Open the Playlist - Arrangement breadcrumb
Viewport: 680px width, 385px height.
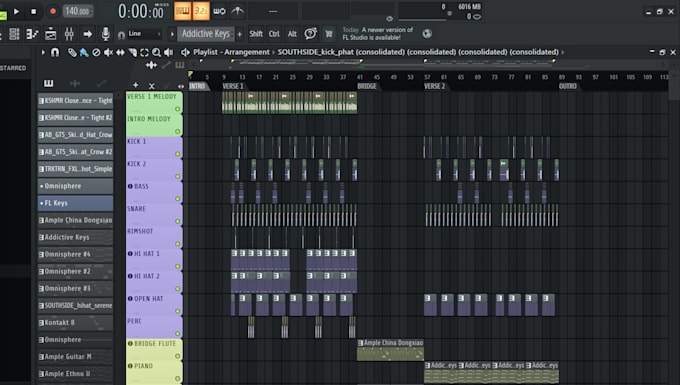(231, 52)
